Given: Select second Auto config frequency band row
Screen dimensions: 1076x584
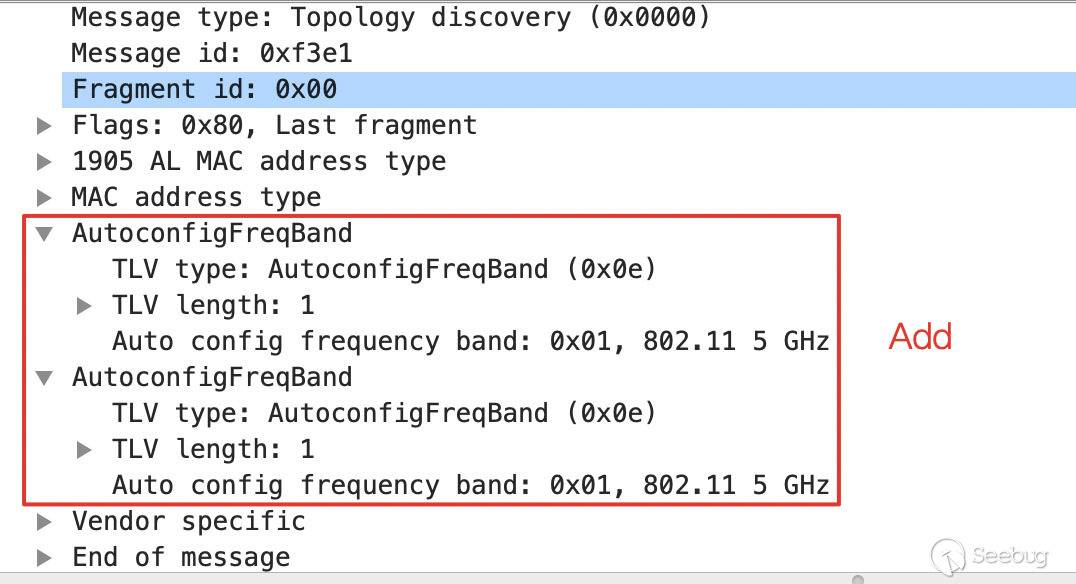Looking at the screenshot, I should pos(470,485).
